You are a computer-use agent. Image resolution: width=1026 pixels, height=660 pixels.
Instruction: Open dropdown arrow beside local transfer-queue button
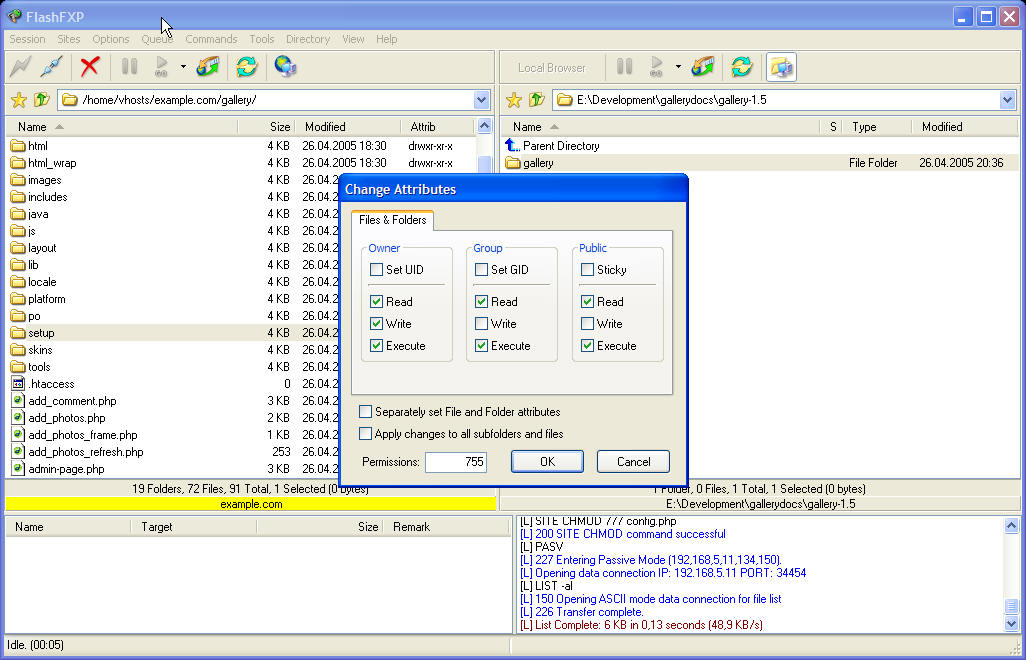(x=679, y=67)
